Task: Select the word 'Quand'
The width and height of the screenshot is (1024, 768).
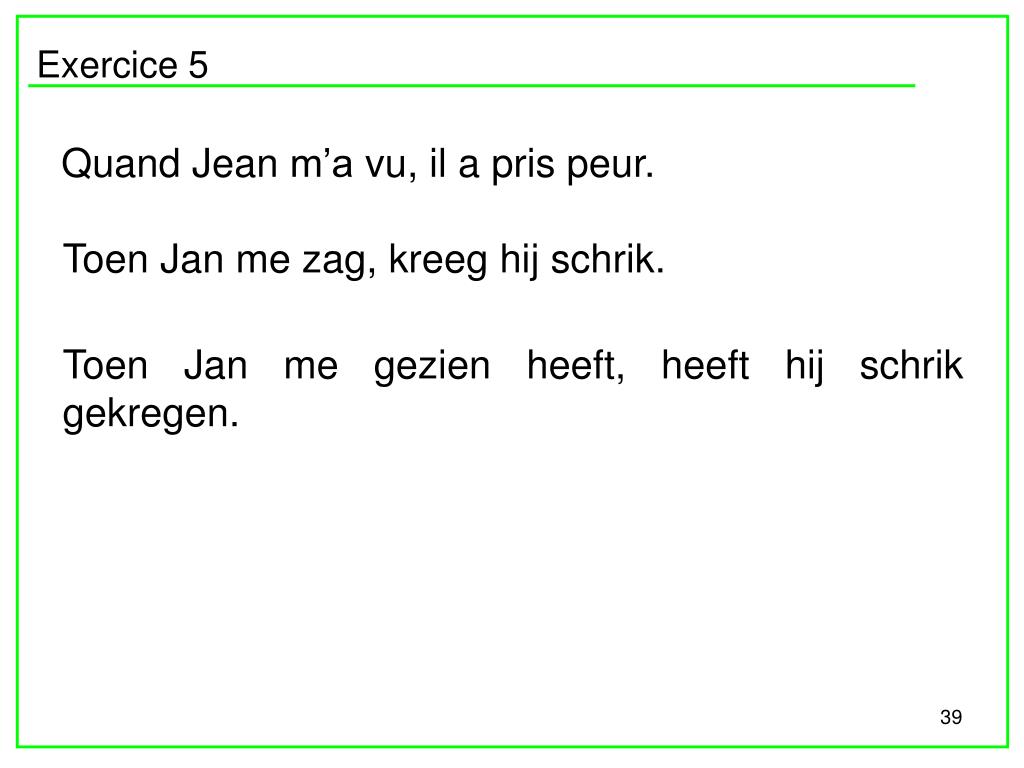Action: (121, 164)
